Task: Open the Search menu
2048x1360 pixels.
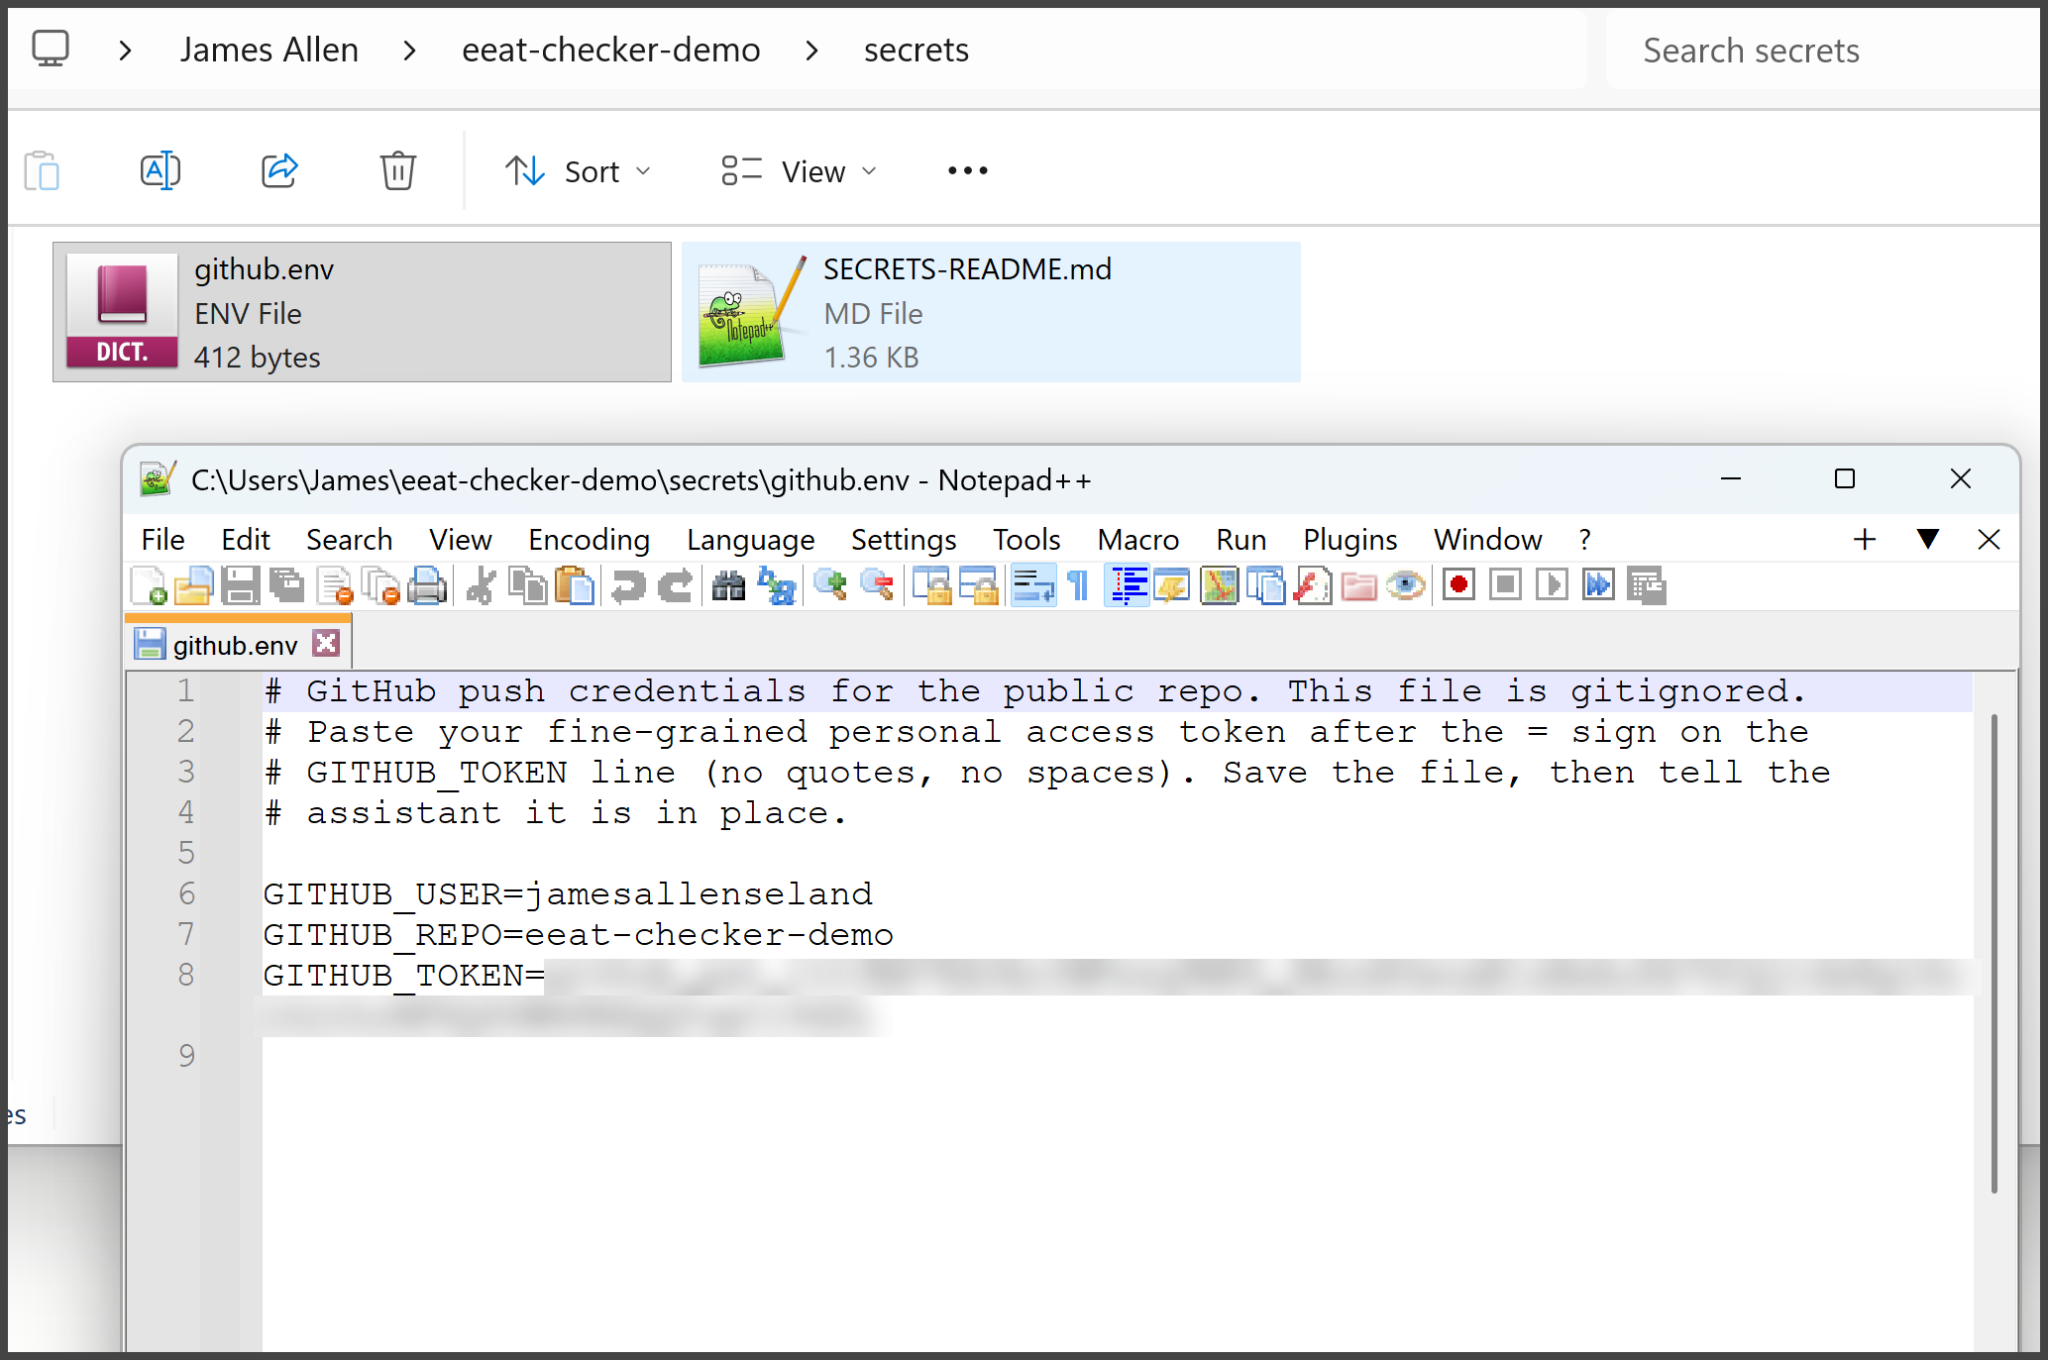Action: pos(349,540)
